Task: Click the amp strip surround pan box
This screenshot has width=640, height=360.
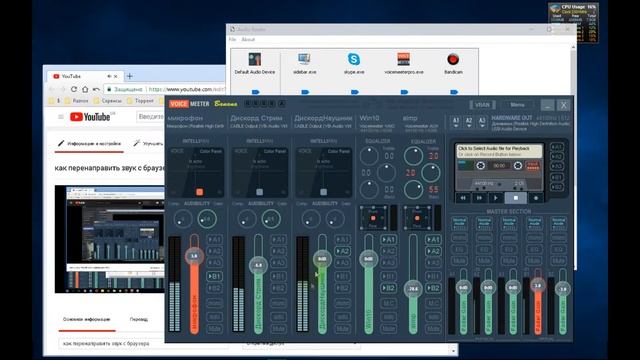Action: pyautogui.click(x=417, y=218)
